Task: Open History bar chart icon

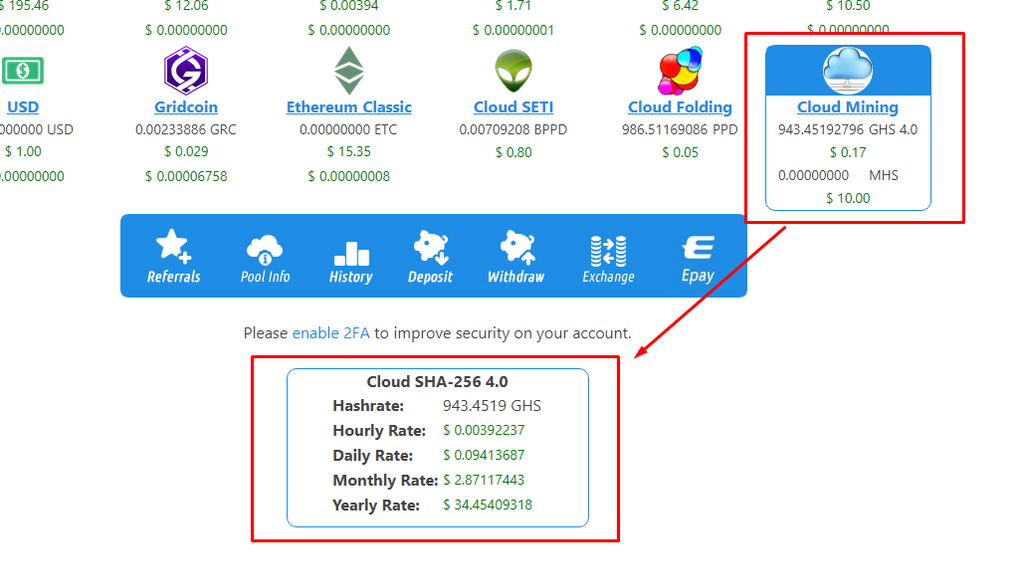Action: (351, 263)
